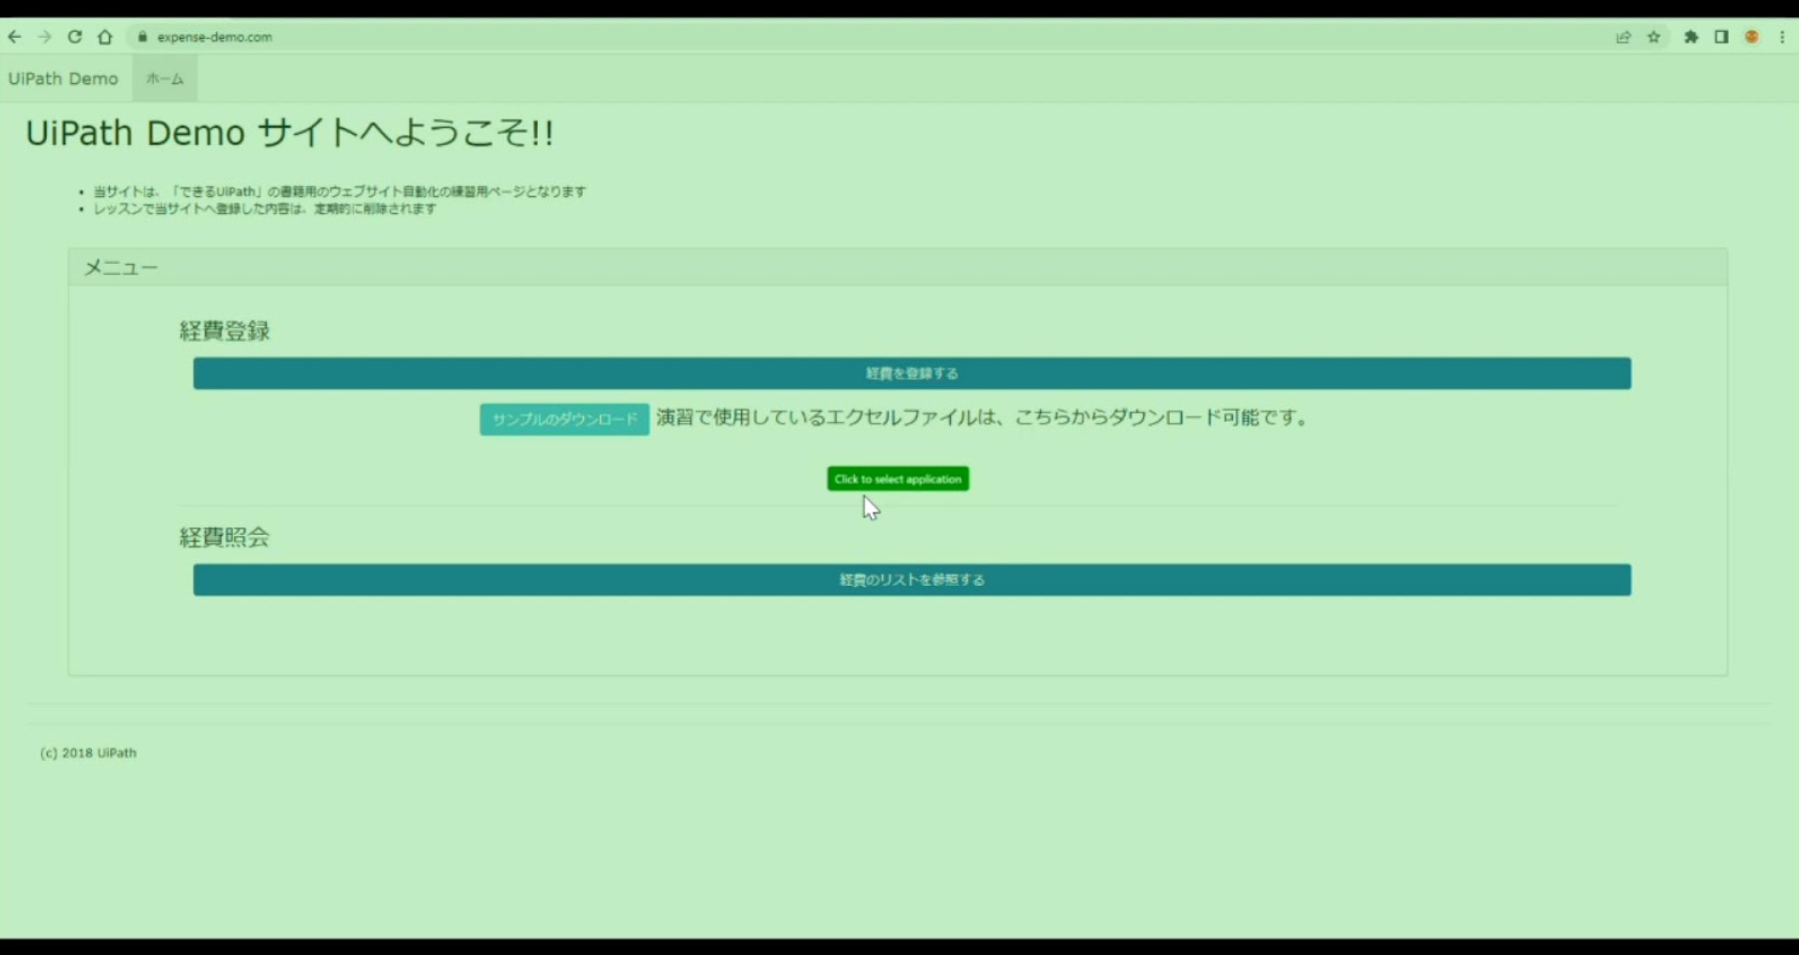
Task: Click the (c) 2018 UiPath footer text
Action: tap(87, 752)
